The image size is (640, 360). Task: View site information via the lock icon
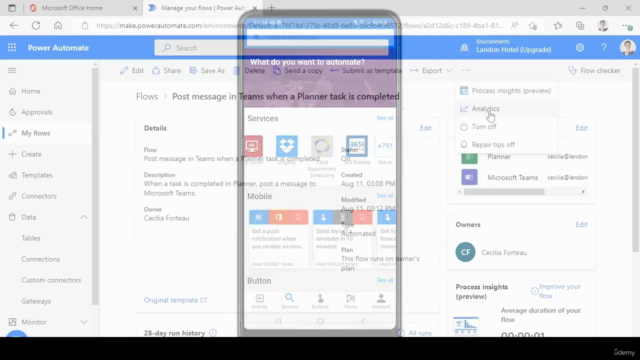pos(84,25)
